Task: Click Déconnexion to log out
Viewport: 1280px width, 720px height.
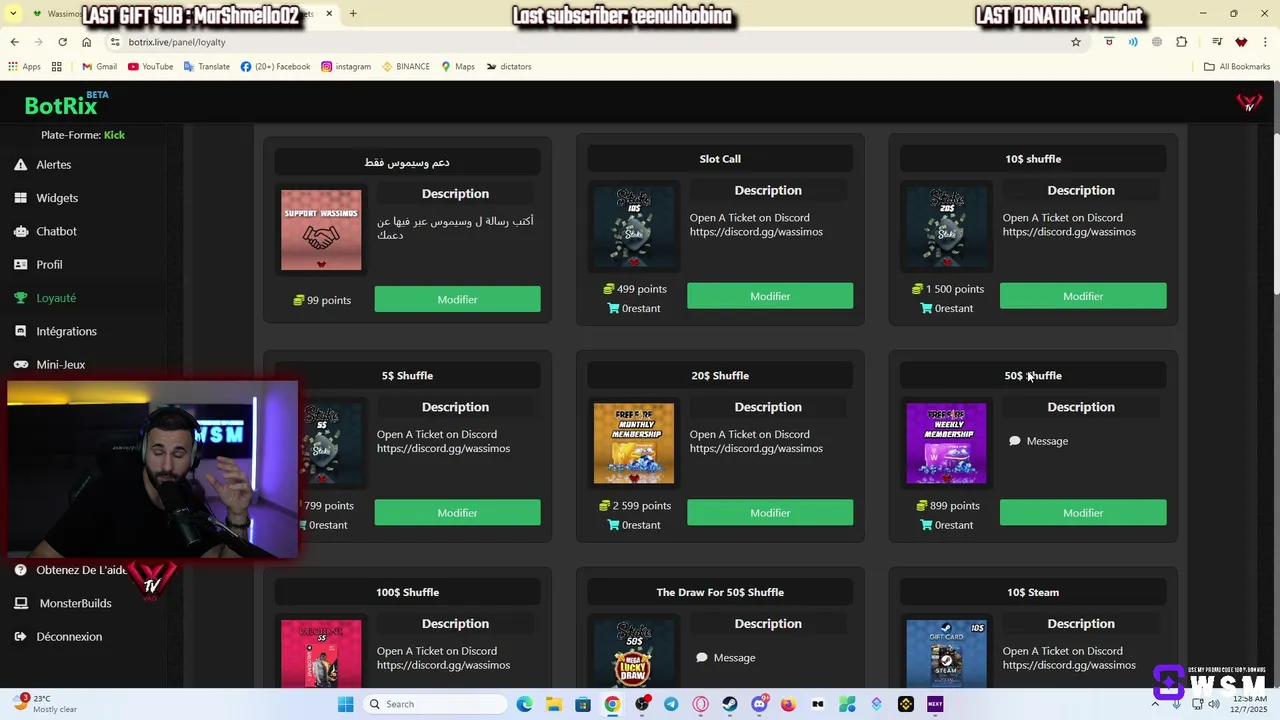Action: 69,636
